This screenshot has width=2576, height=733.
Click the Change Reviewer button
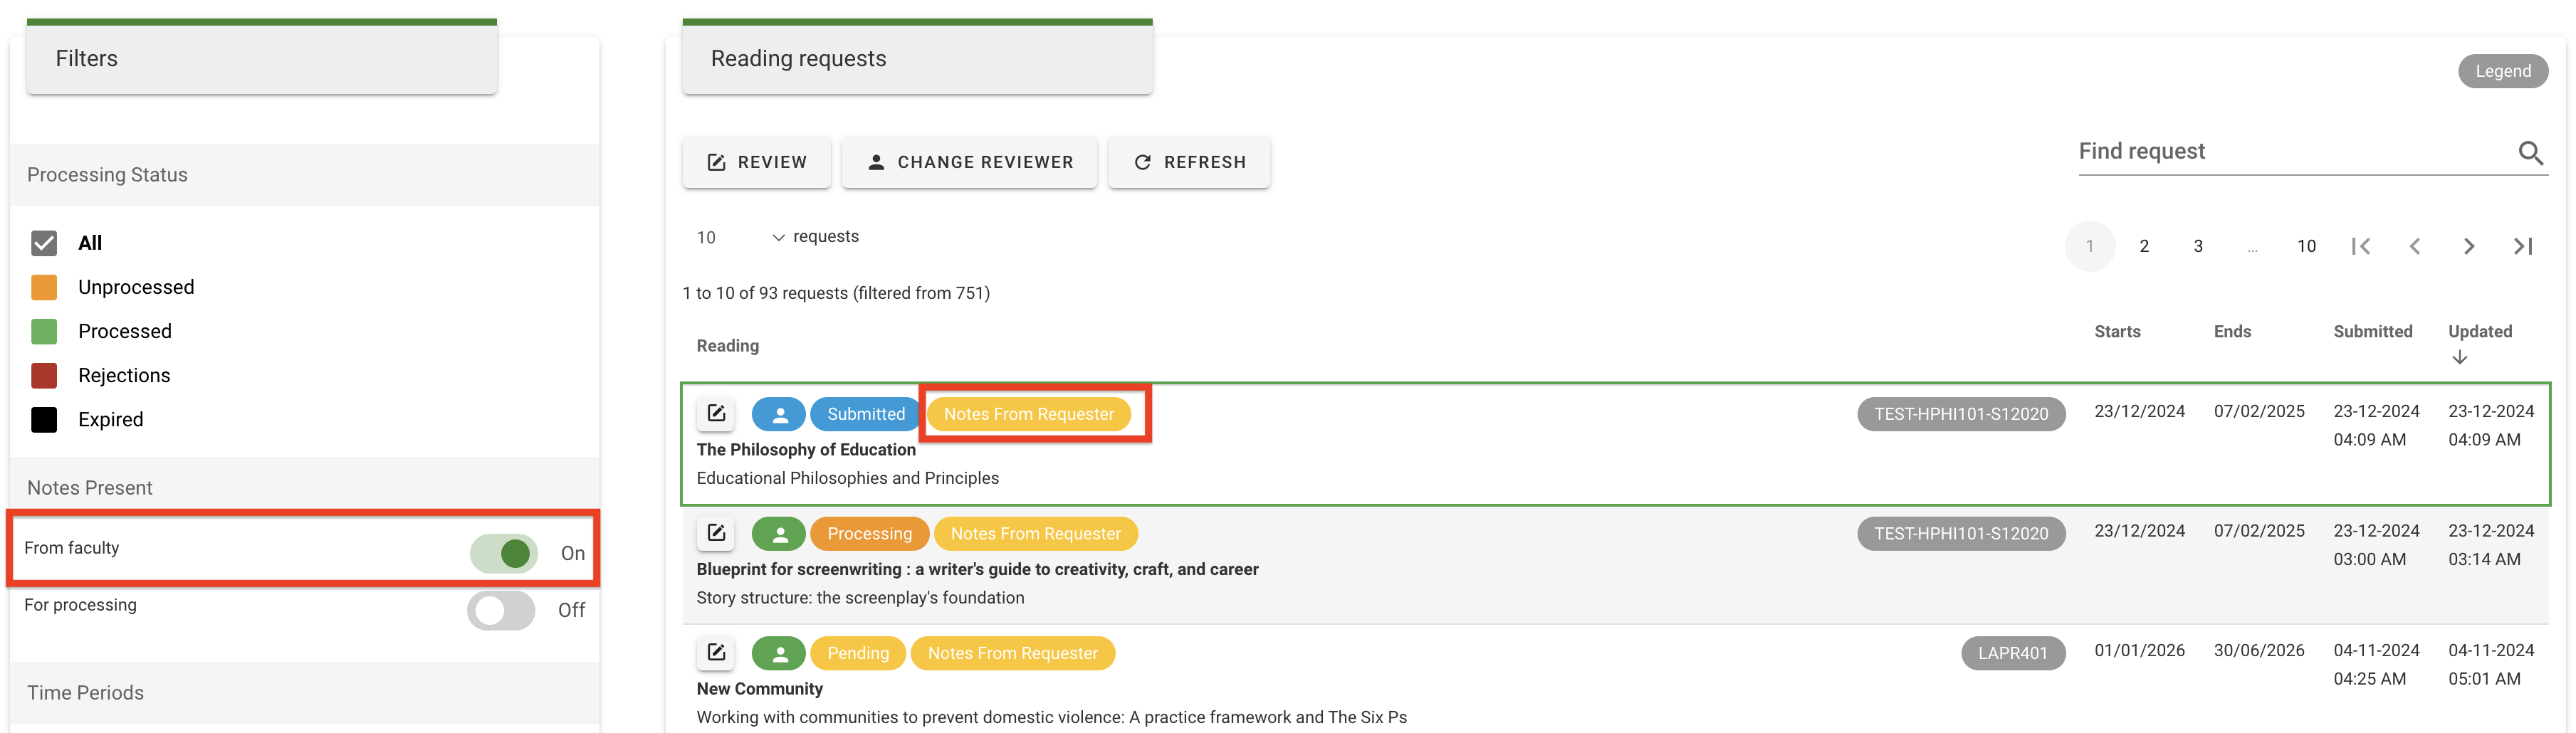coord(969,162)
